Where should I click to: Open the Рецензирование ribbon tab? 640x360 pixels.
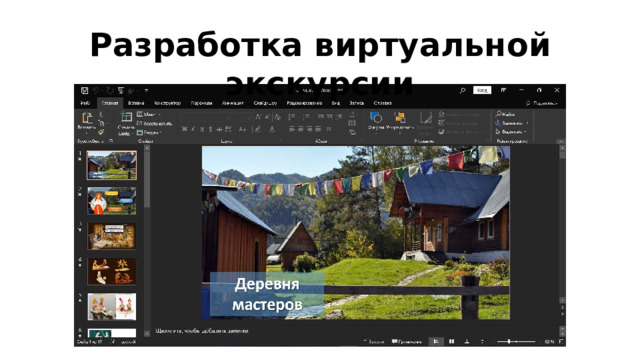[x=304, y=103]
